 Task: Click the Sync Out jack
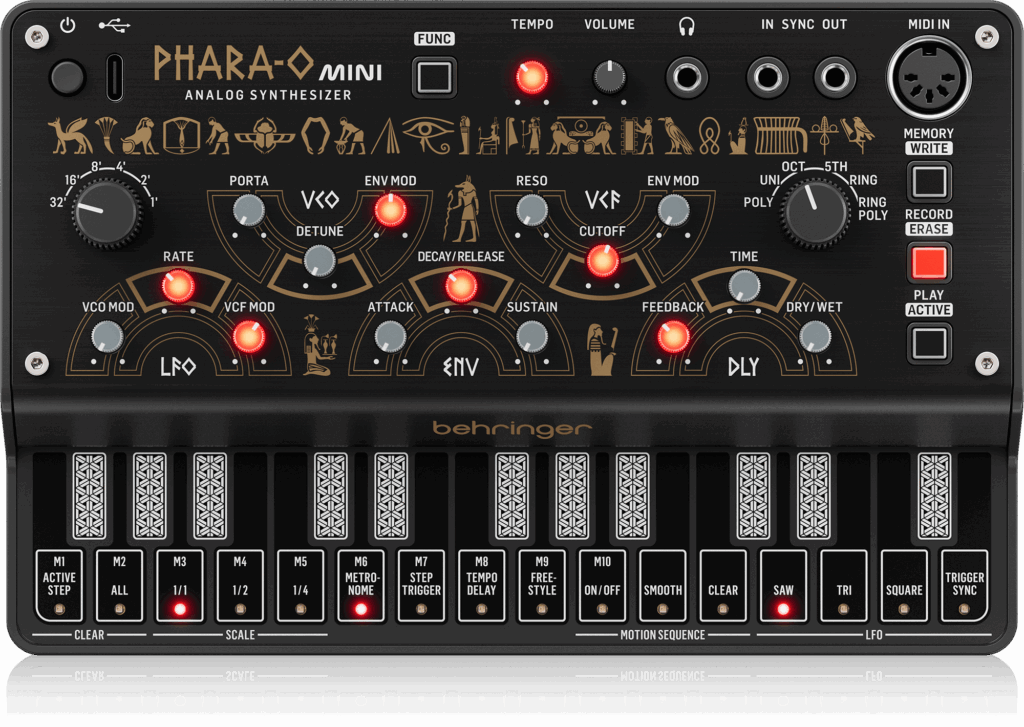(x=834, y=77)
